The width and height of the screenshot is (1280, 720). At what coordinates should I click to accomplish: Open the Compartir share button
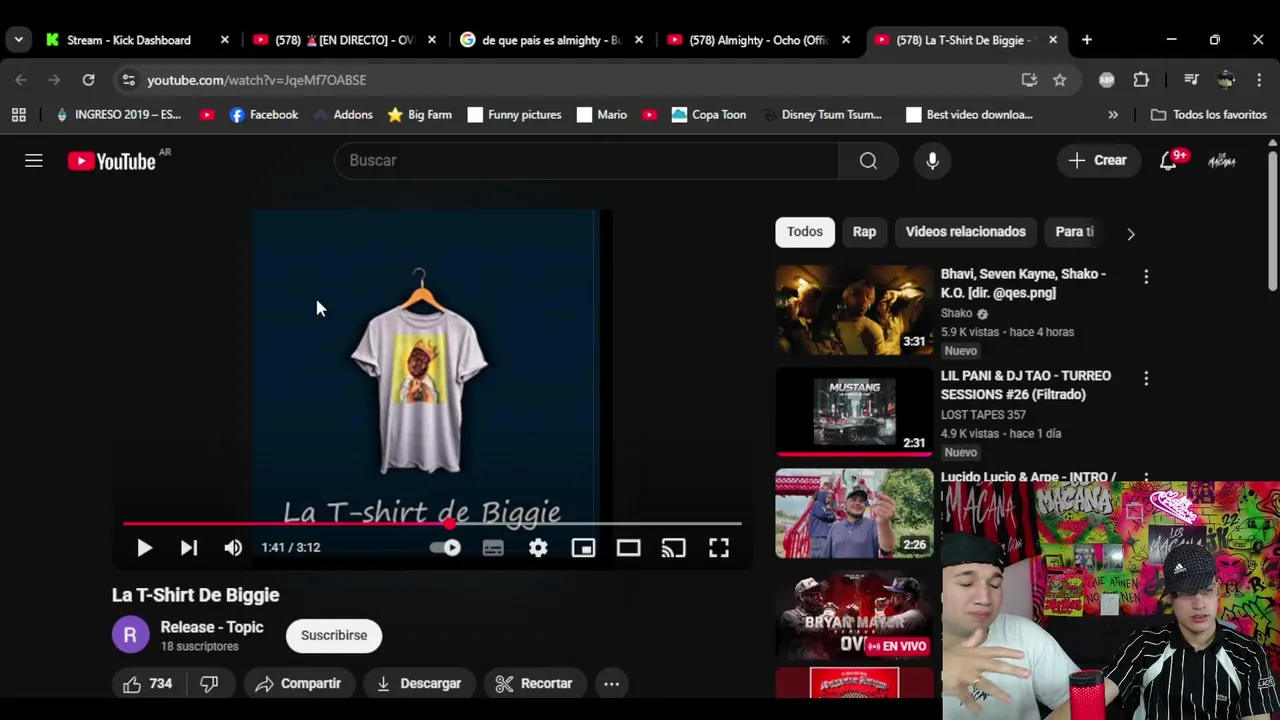coord(298,684)
